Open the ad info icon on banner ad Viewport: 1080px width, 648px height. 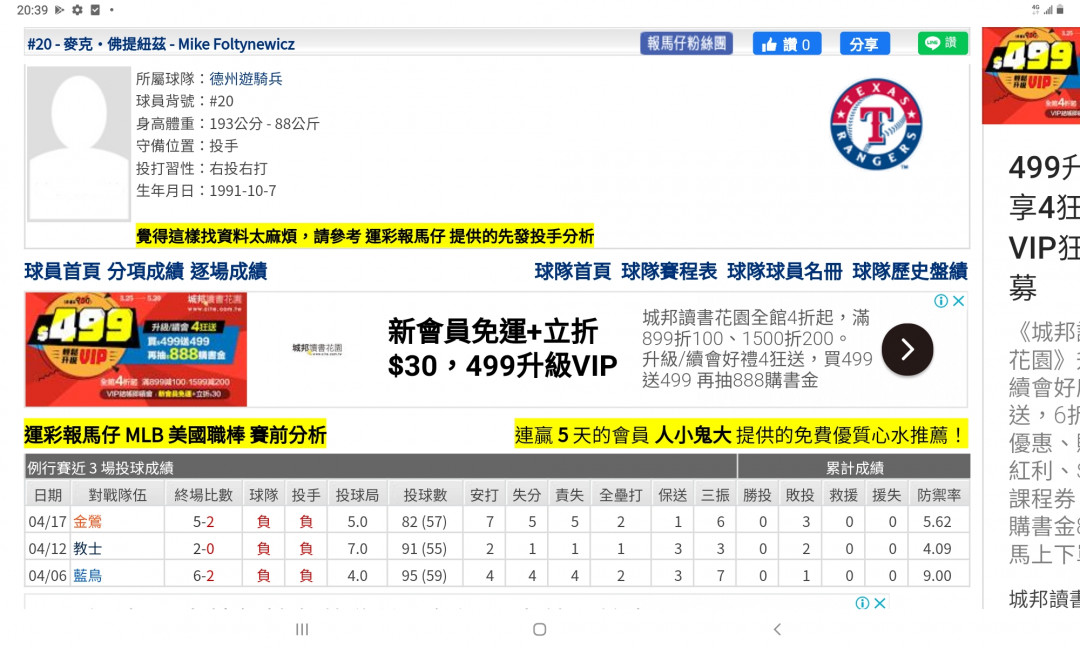pyautogui.click(x=941, y=301)
